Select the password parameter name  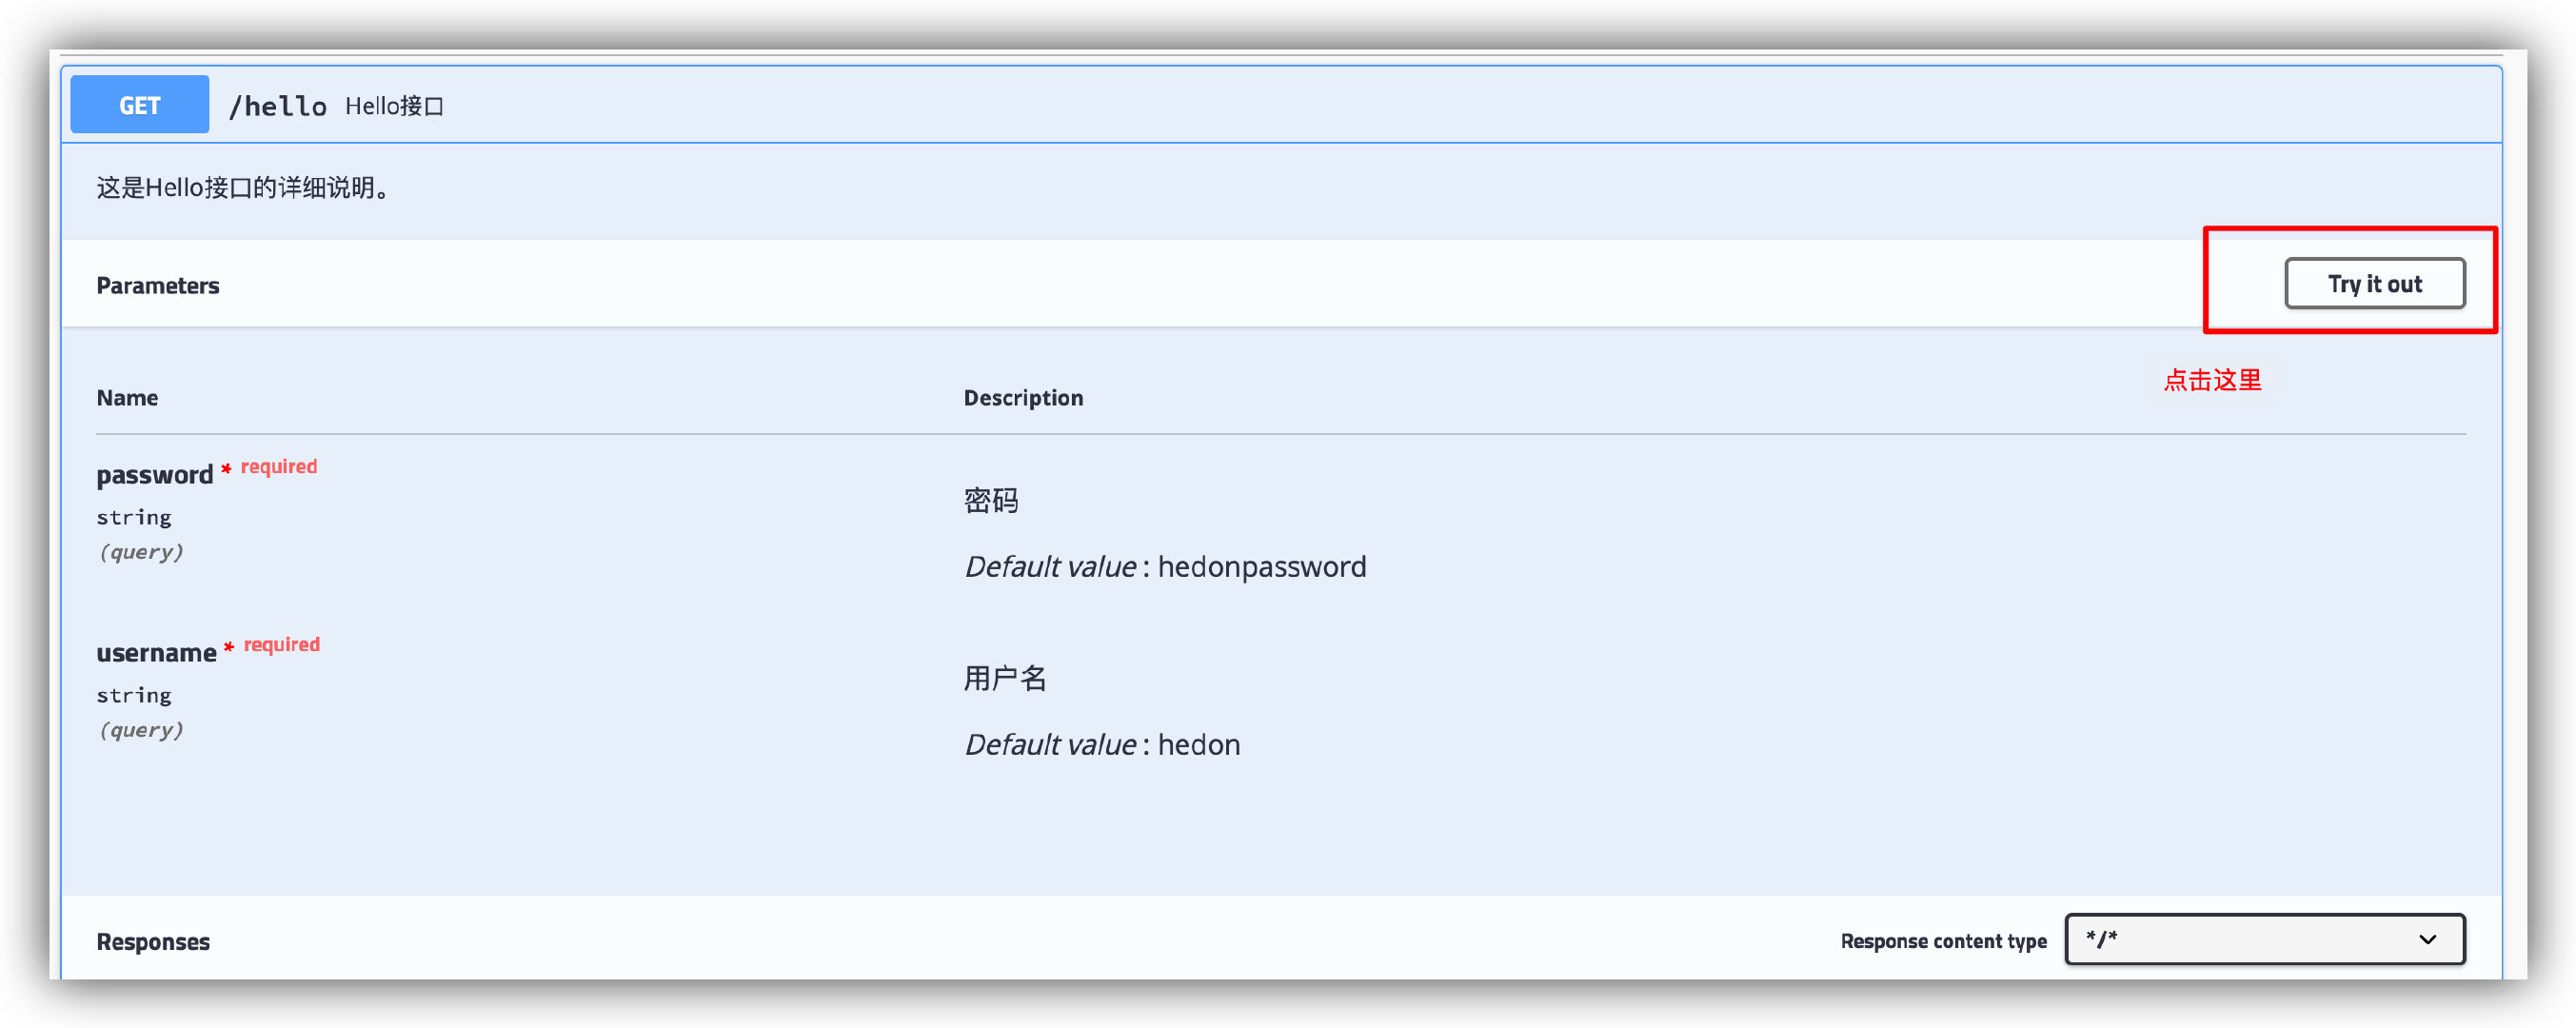[155, 475]
